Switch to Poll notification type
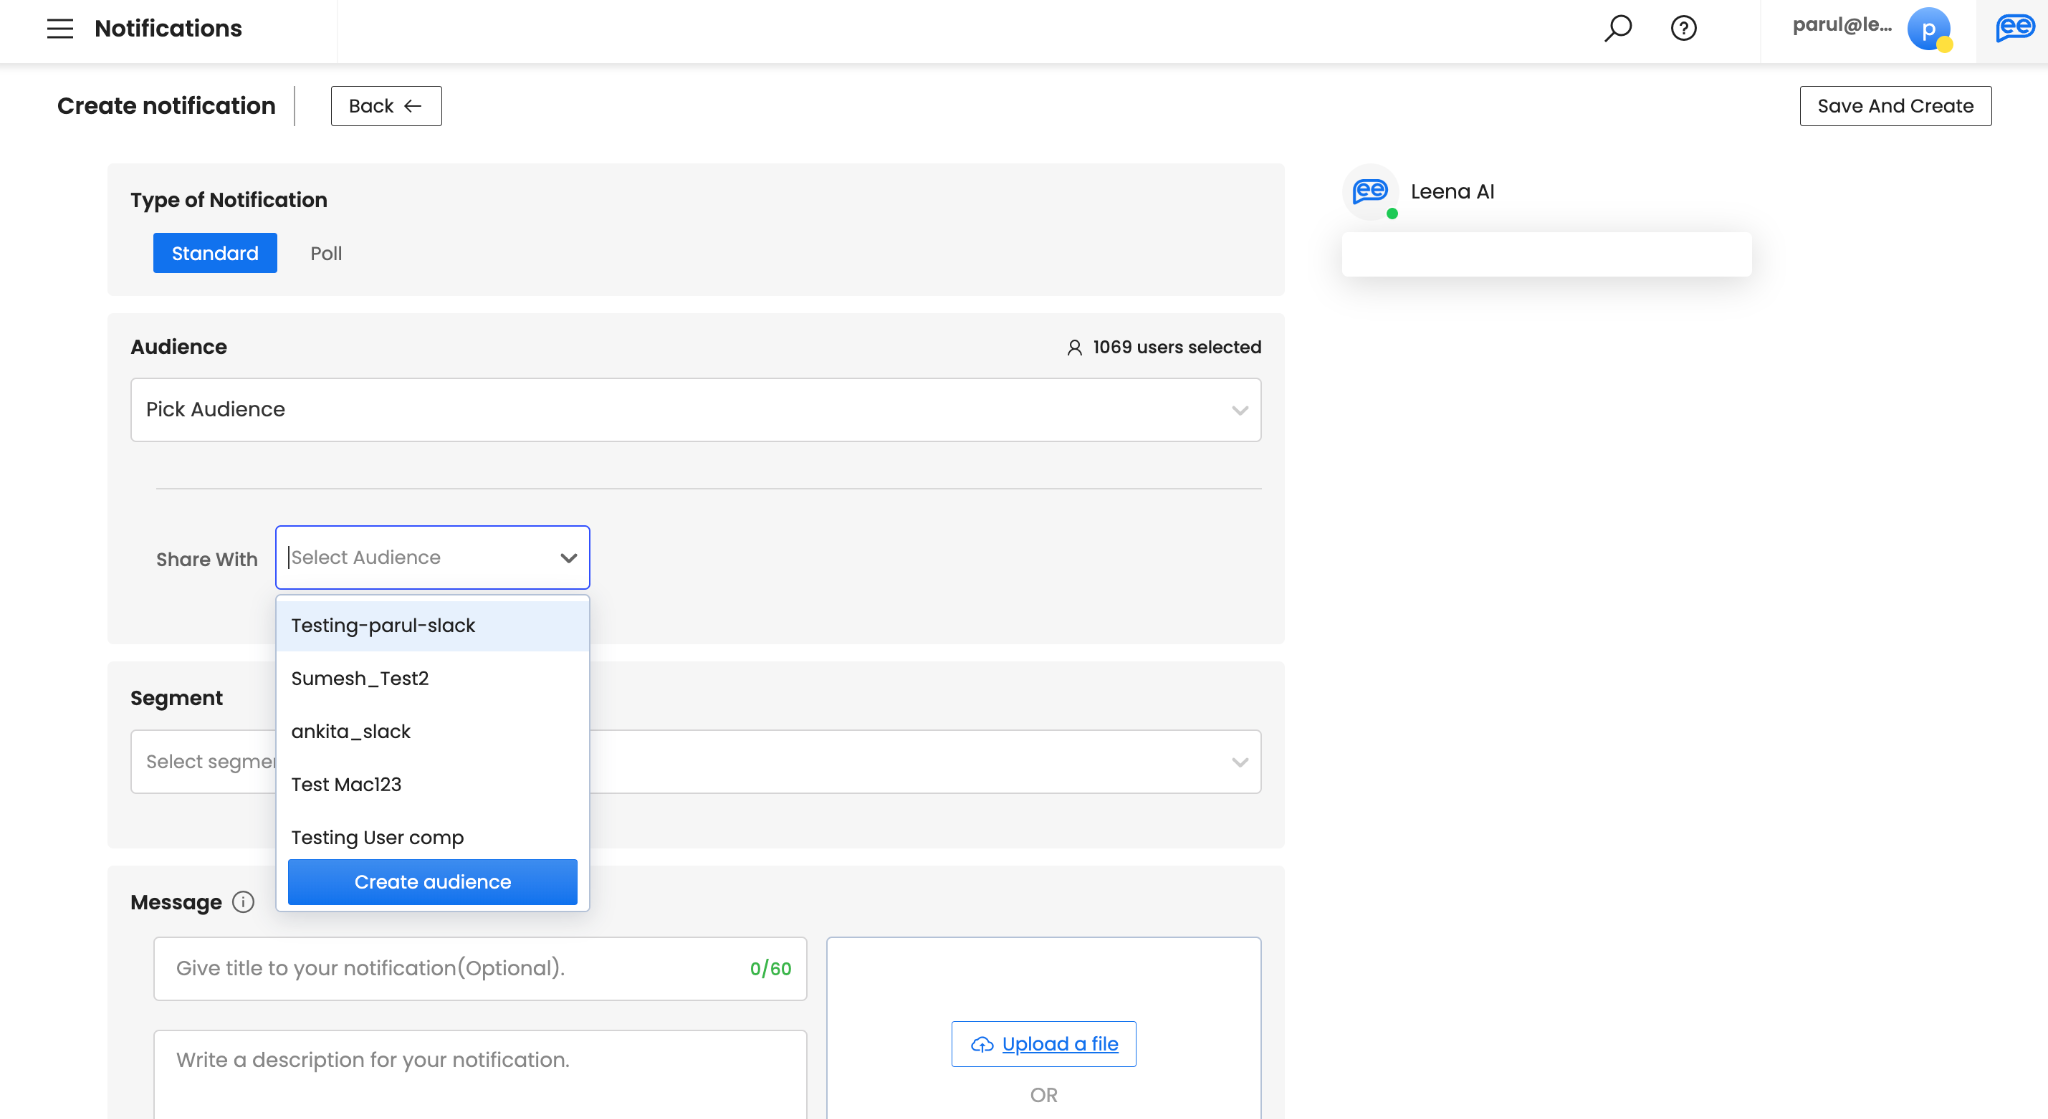Image resolution: width=2048 pixels, height=1119 pixels. [x=326, y=253]
